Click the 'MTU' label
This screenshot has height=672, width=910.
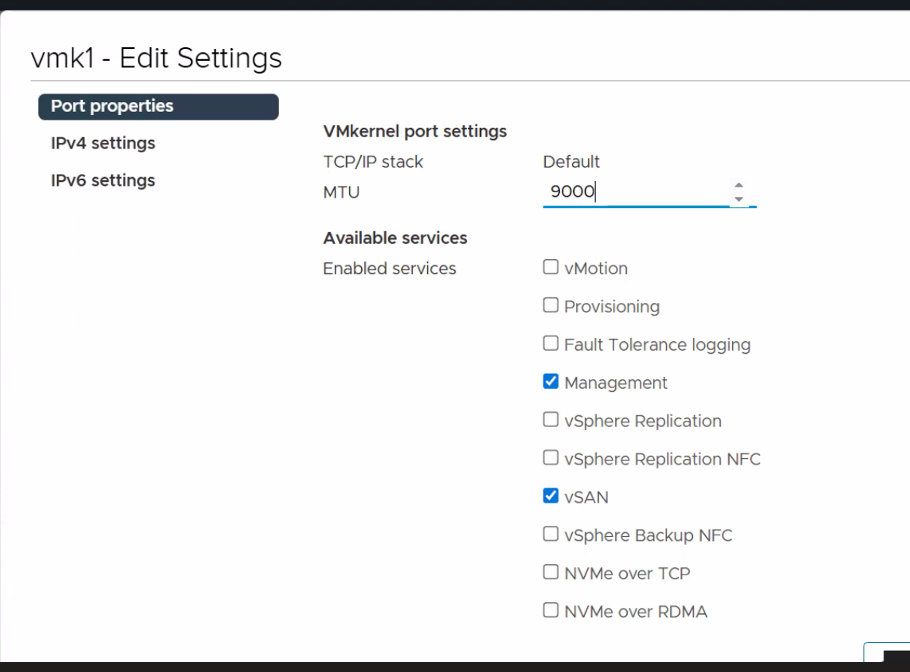[341, 192]
